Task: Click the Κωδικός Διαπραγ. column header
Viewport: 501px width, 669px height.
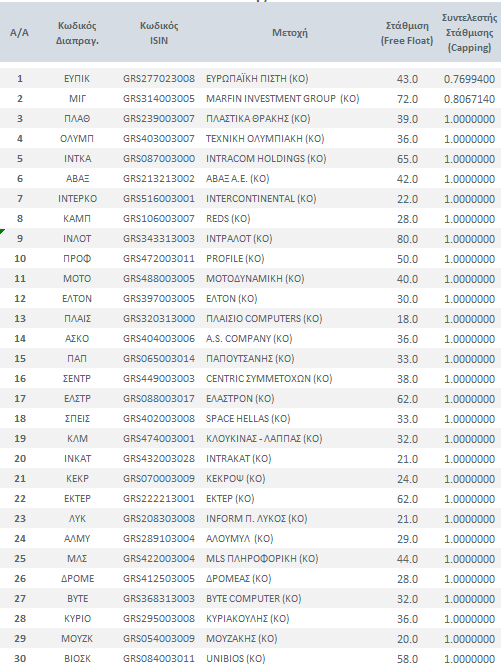Action: point(77,33)
